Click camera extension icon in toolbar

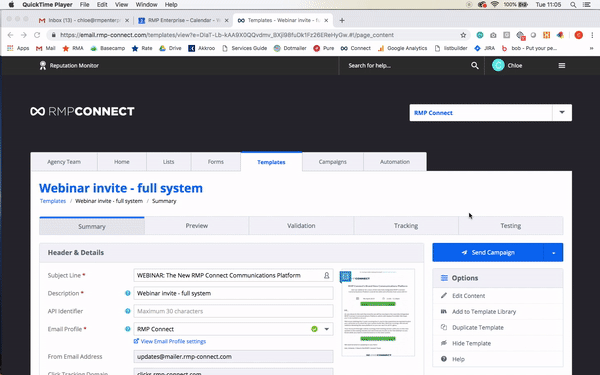493,35
